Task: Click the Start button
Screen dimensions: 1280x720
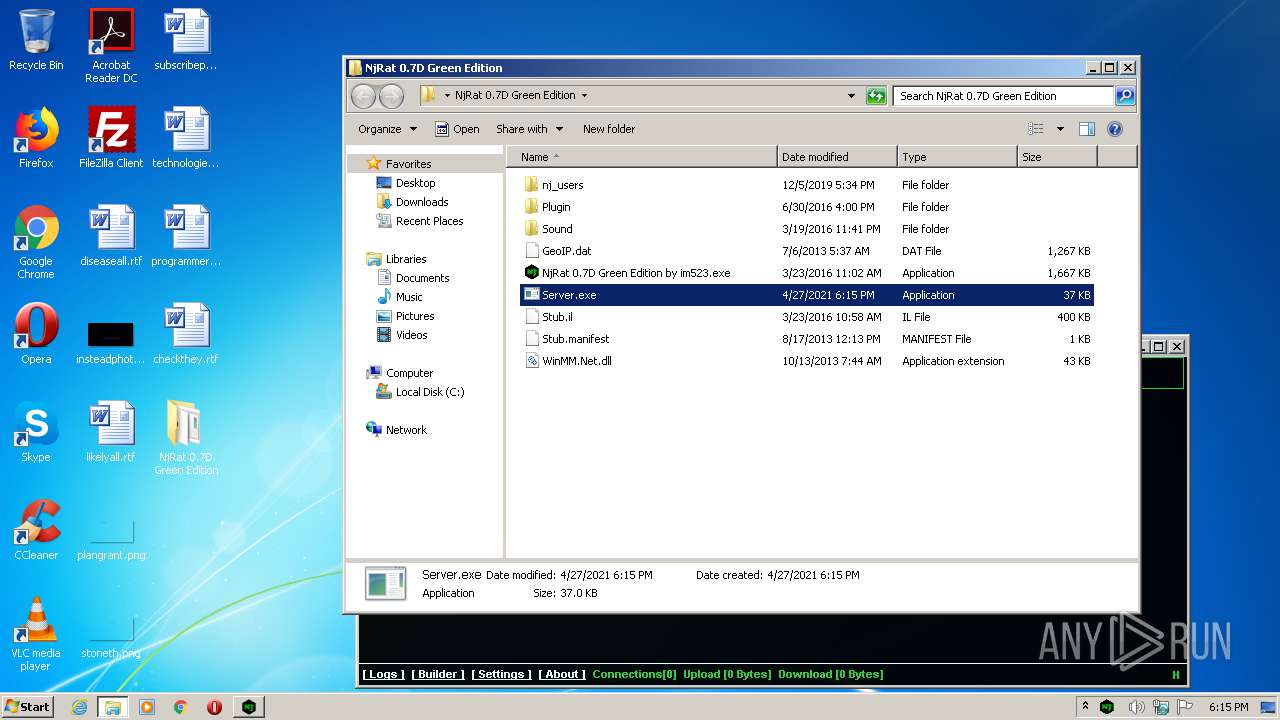Action: click(x=28, y=706)
